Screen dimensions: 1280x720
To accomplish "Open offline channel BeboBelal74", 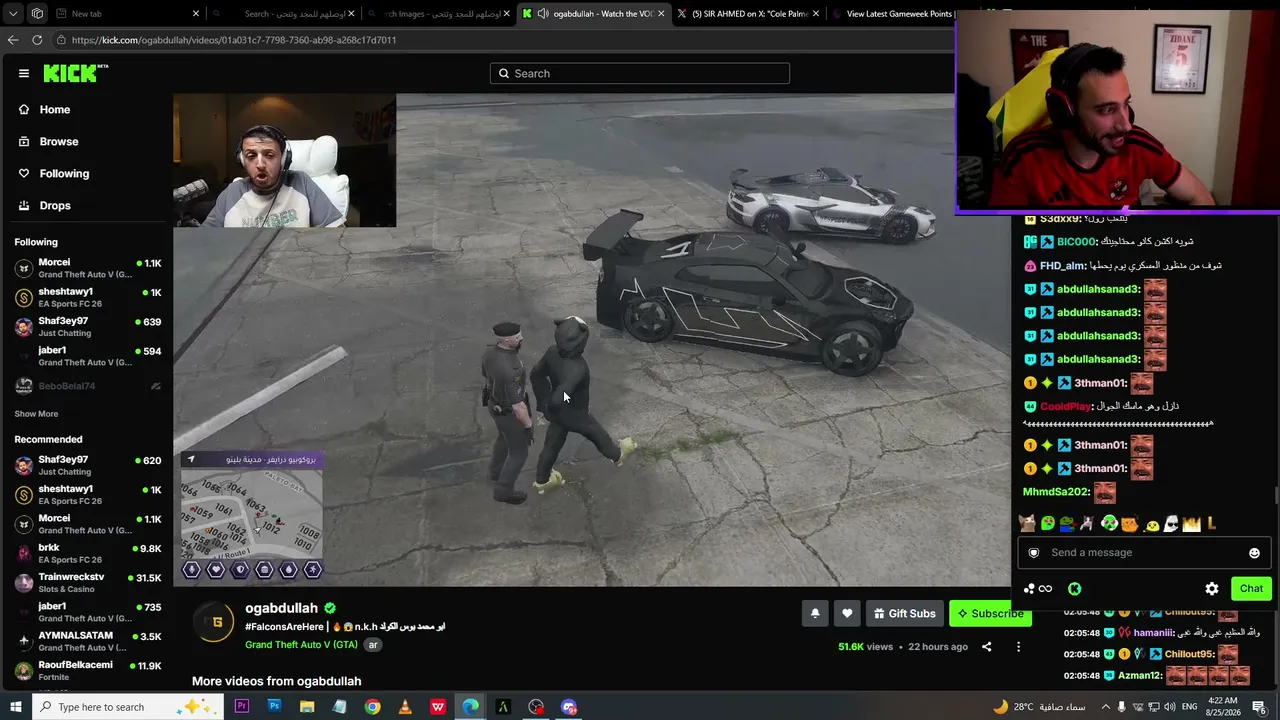I will tap(87, 386).
